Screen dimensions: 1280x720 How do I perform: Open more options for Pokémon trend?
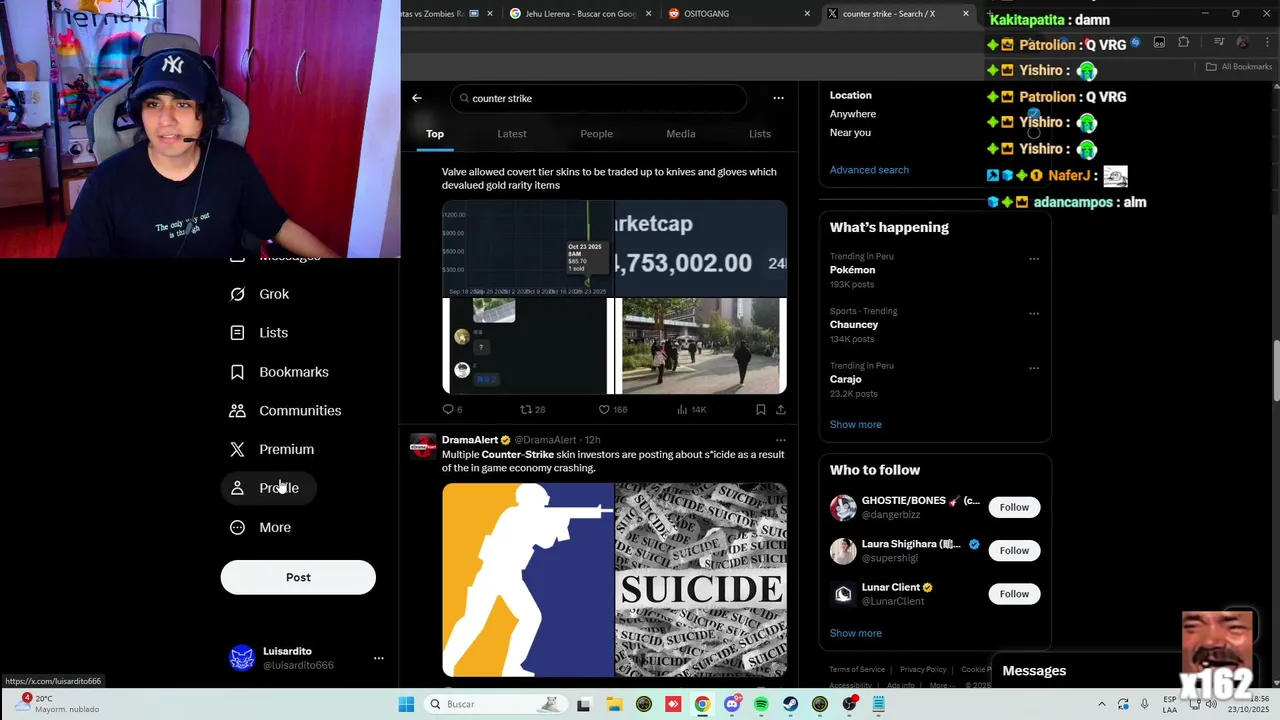[x=1034, y=259]
